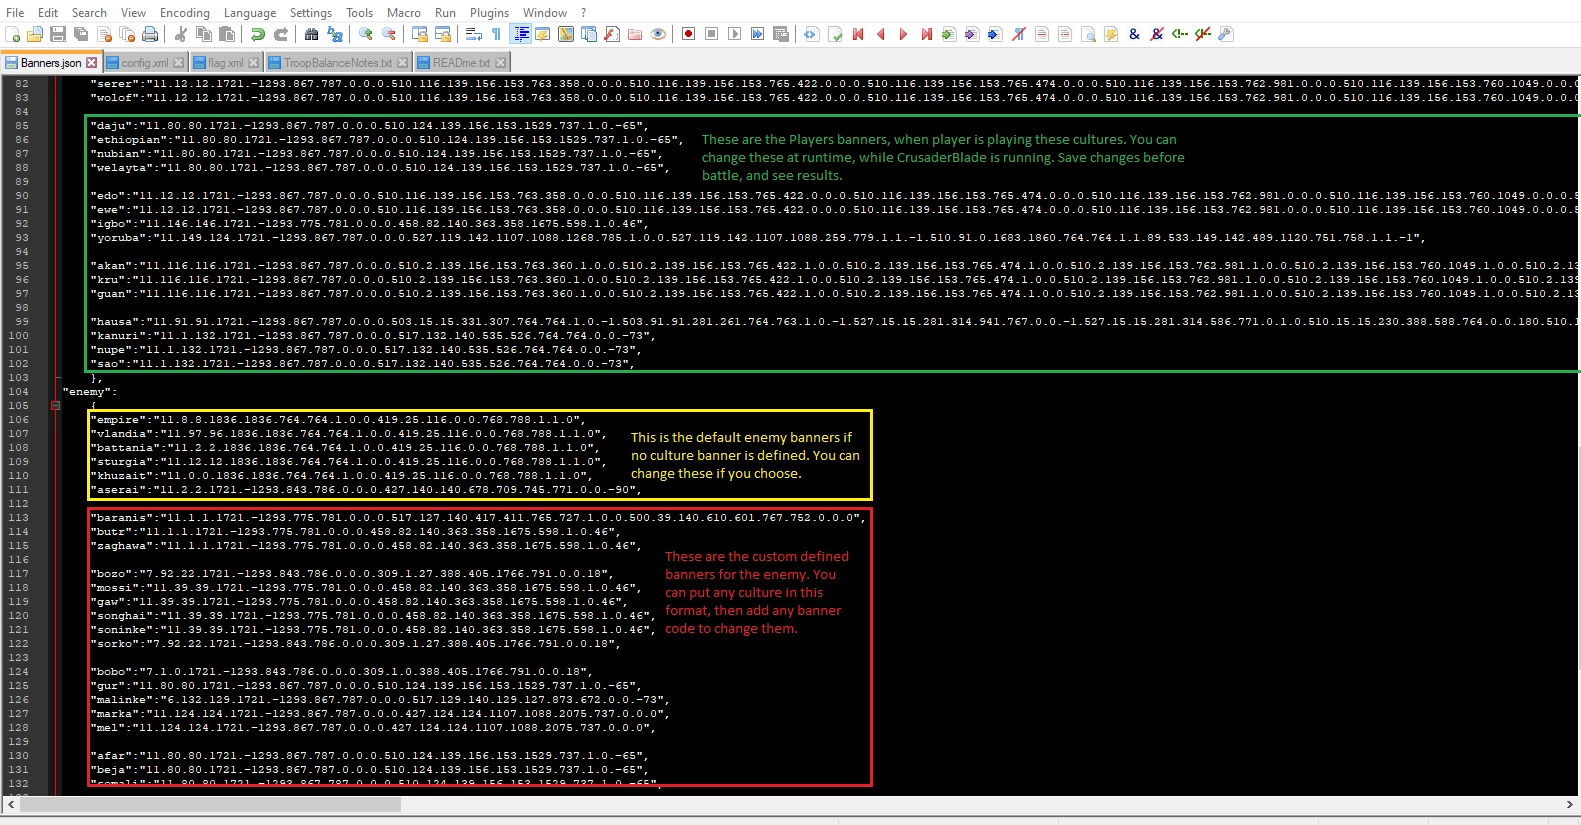Click the Replace icon beside the binoculars
The image size is (1581, 825).
point(335,34)
